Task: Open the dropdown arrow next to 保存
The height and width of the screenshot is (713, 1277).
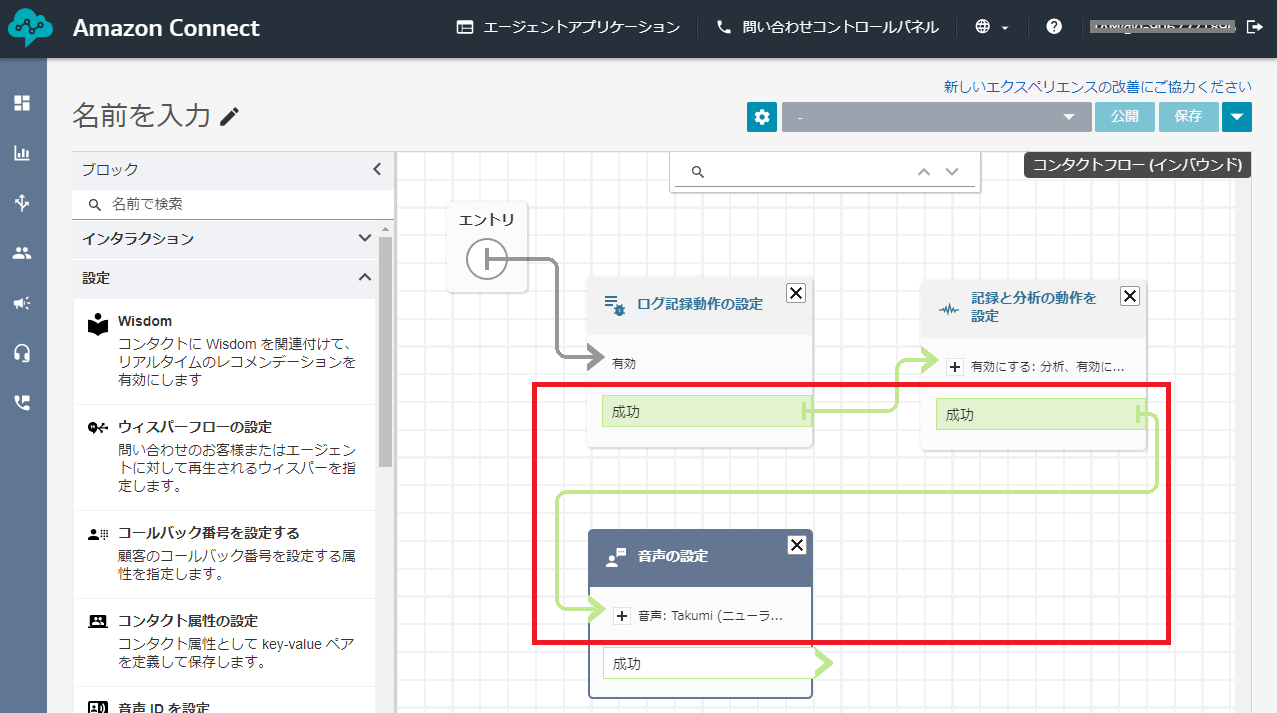Action: click(x=1236, y=117)
